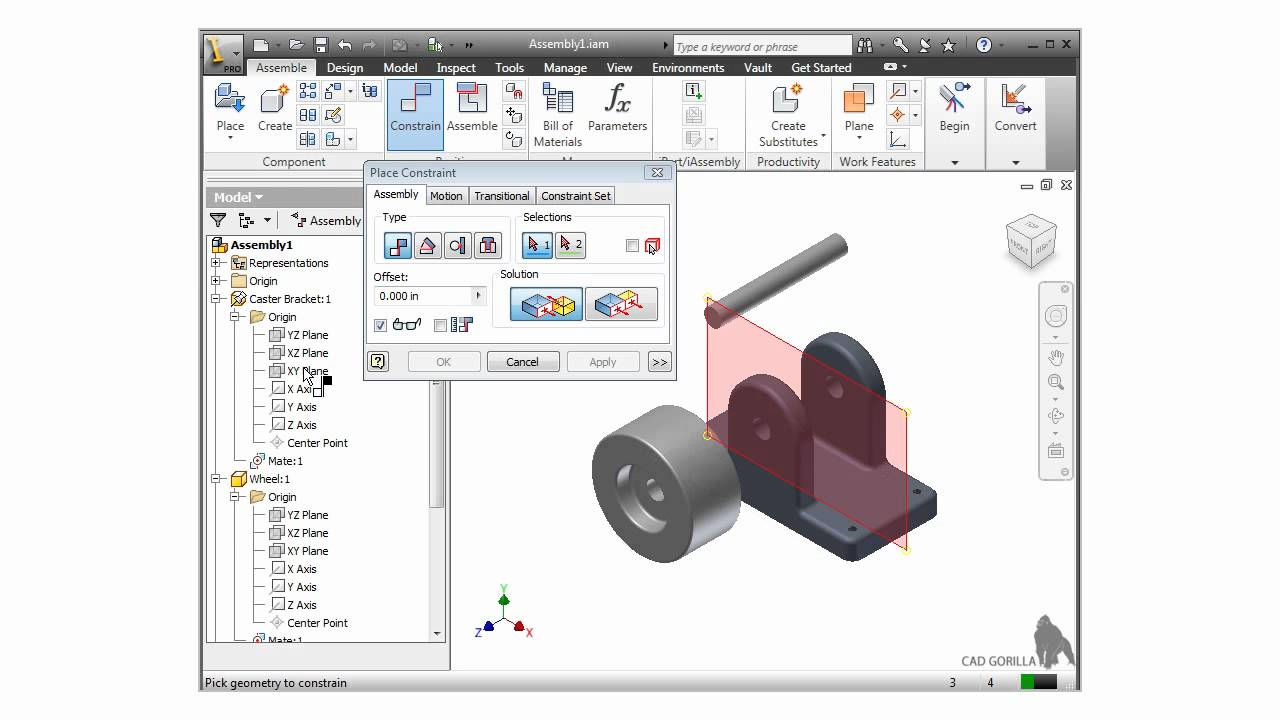This screenshot has width=1280, height=720.
Task: Click the model browser scroll down arrow
Action: tap(437, 634)
